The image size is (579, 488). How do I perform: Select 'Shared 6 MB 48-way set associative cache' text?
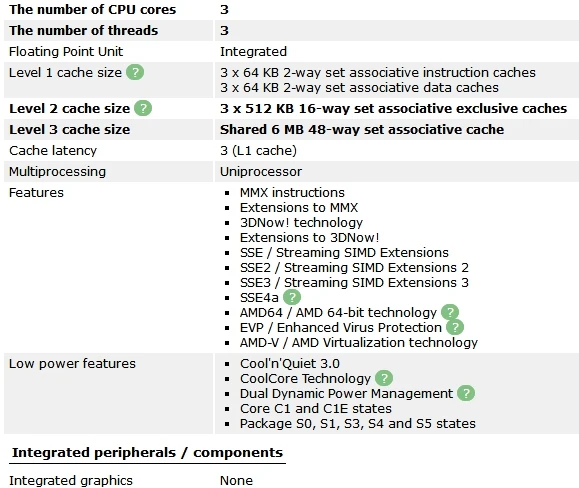click(x=362, y=130)
